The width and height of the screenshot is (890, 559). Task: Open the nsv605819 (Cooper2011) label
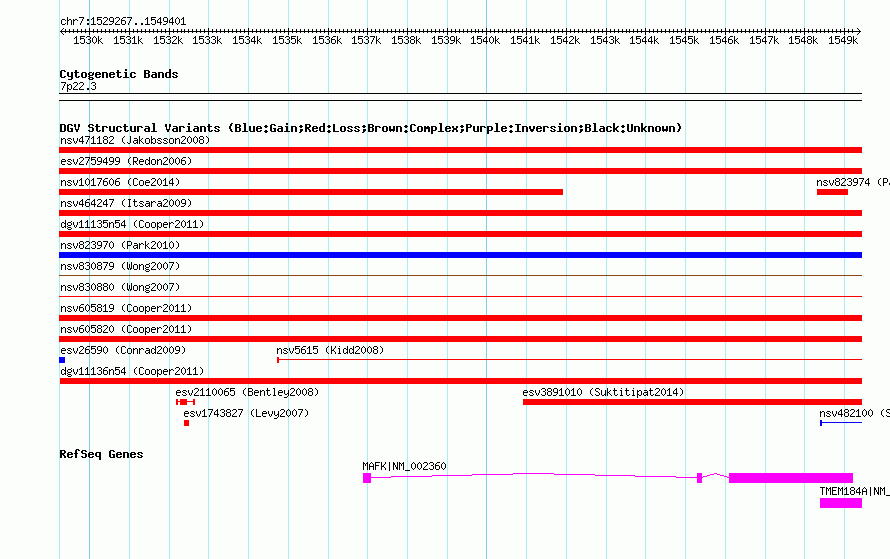pos(126,308)
